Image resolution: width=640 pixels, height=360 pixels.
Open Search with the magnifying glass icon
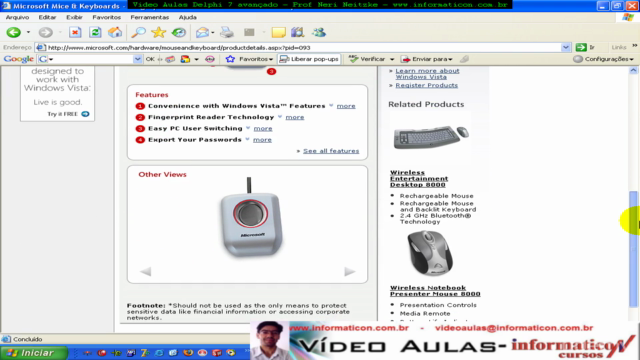(x=138, y=32)
